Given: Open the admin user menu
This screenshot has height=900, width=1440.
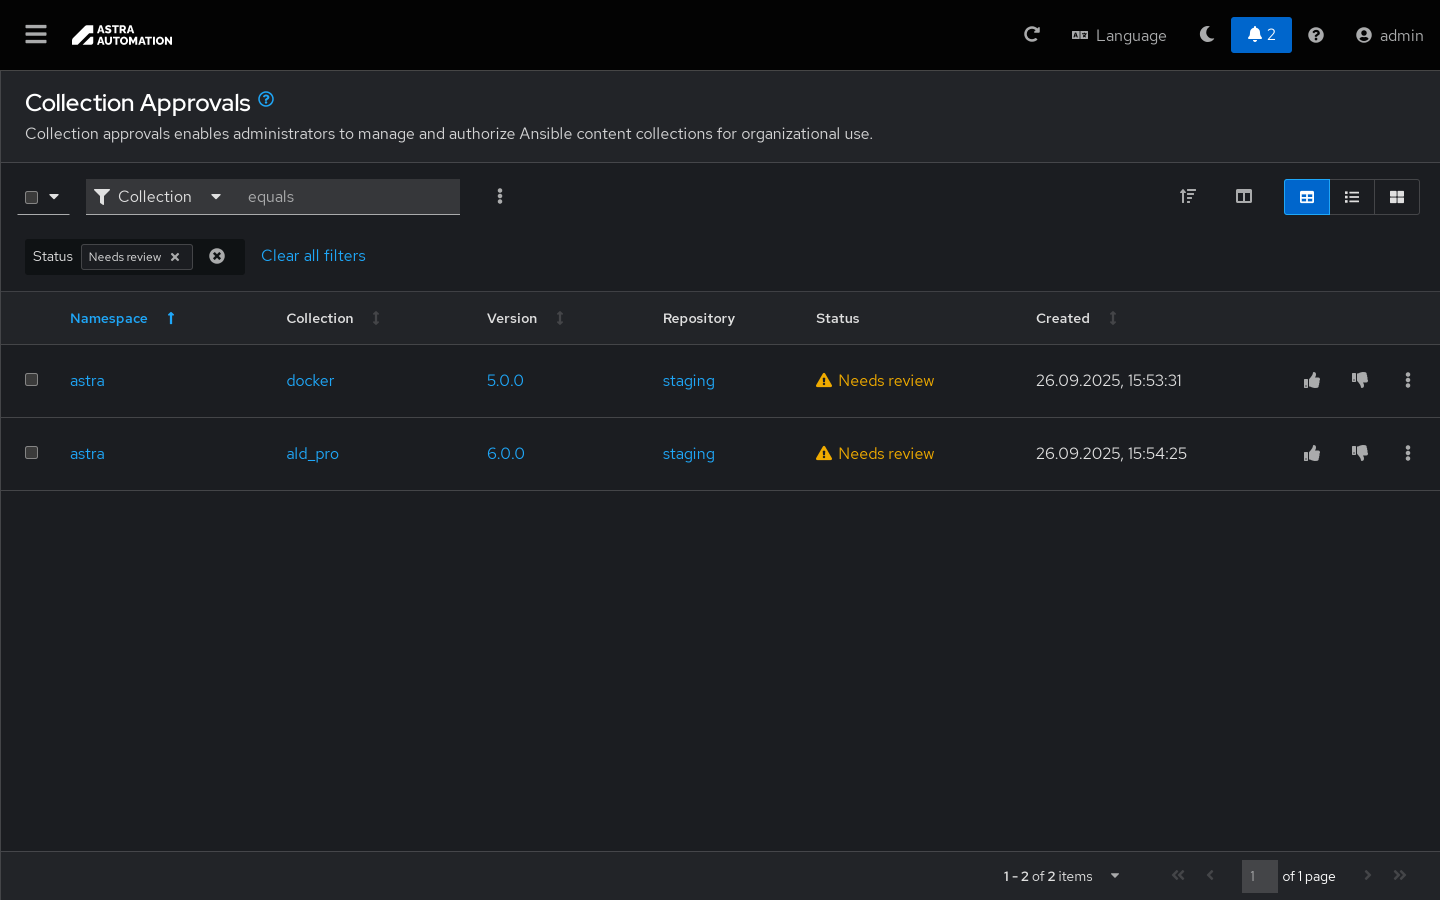Looking at the screenshot, I should click(x=1389, y=35).
